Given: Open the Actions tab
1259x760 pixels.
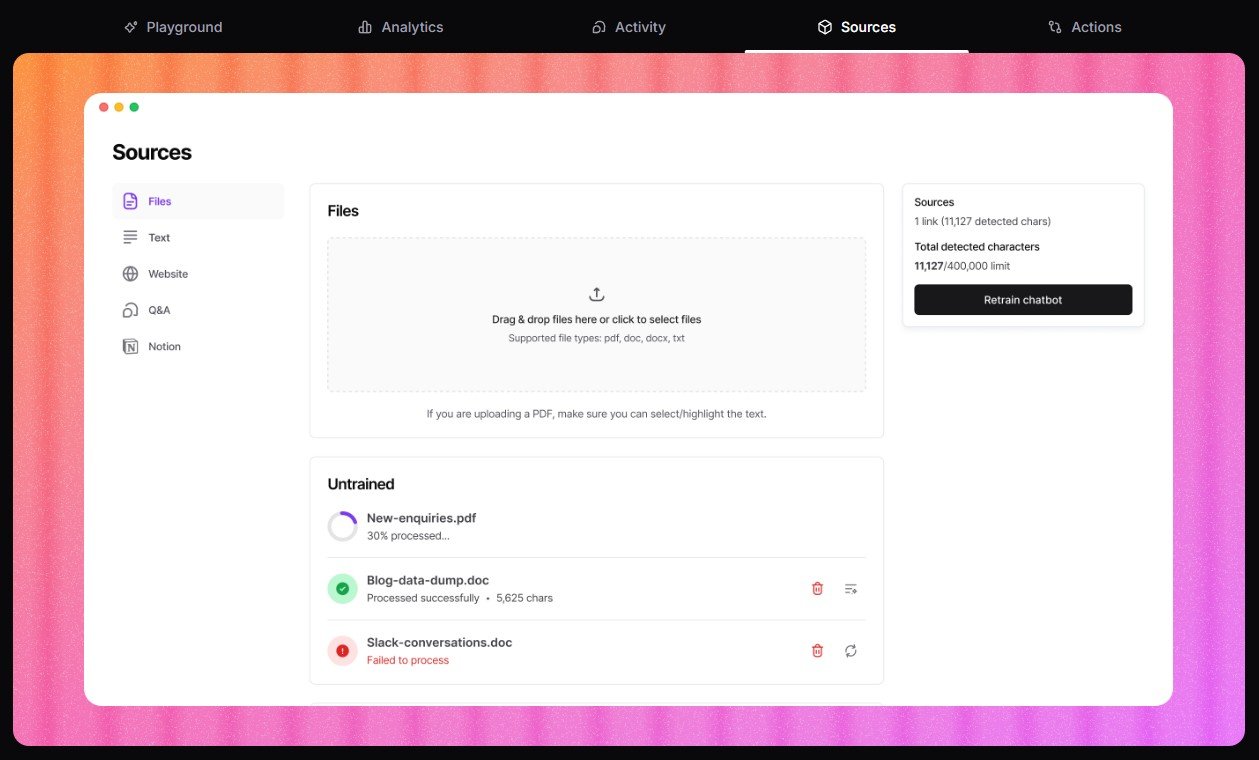Looking at the screenshot, I should [1084, 27].
